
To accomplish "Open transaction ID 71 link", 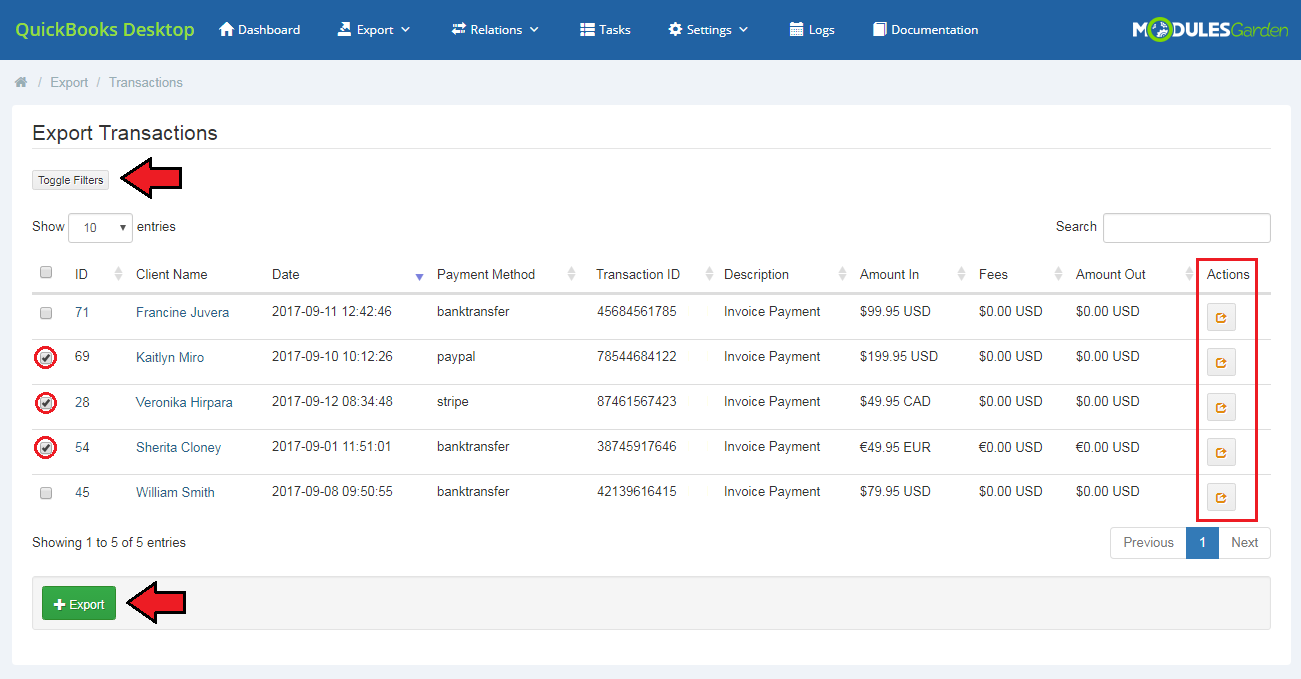I will (82, 312).
